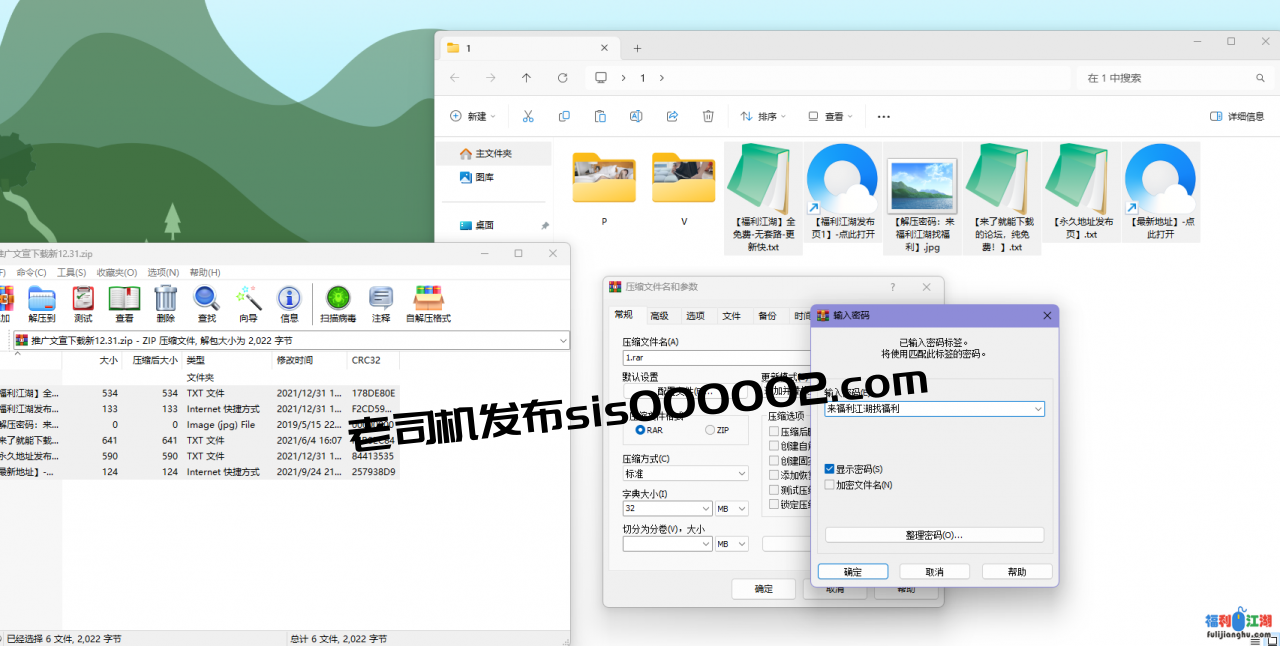Open the 查找 (Find) magnifier tool
1280x646 pixels.
[x=206, y=299]
